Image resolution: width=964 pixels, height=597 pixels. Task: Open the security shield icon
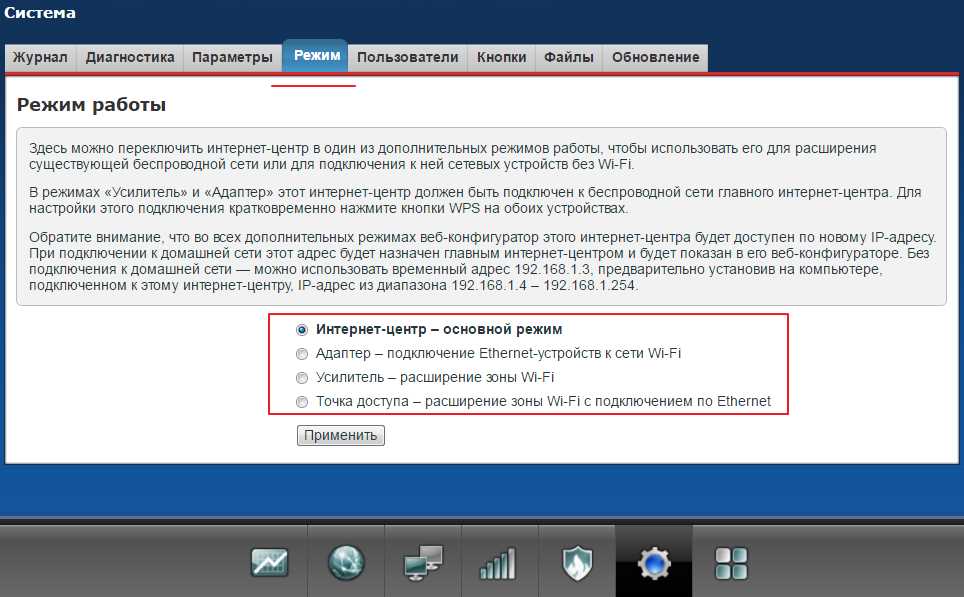[x=577, y=563]
